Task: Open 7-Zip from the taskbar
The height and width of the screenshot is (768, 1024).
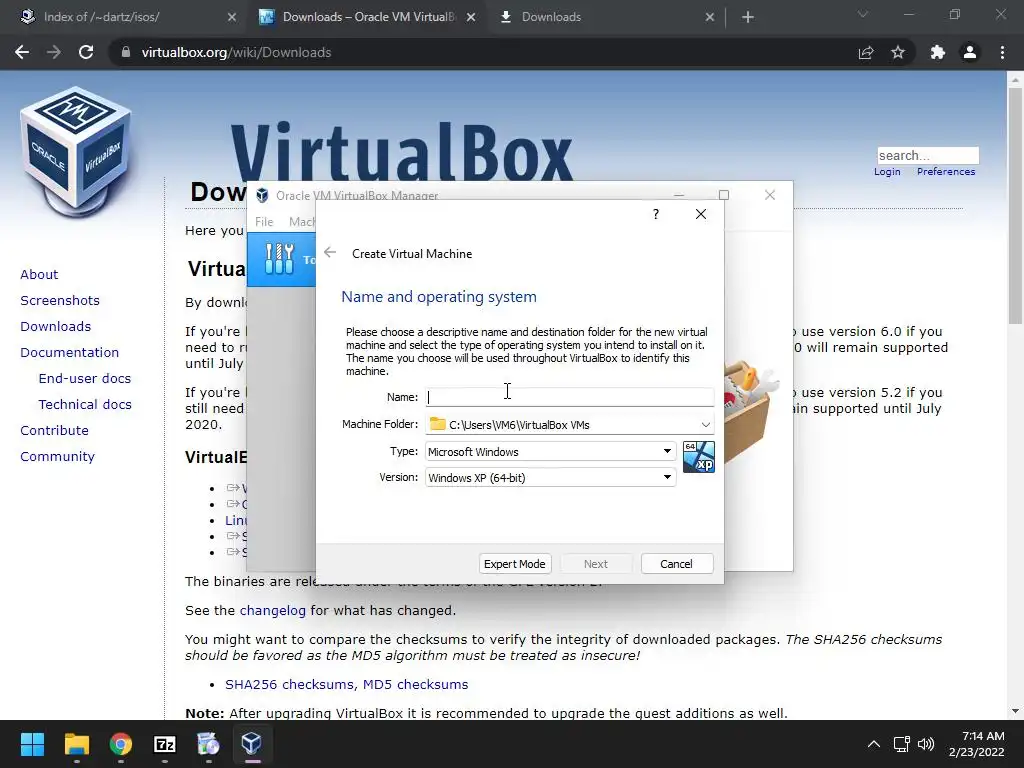Action: pos(165,744)
